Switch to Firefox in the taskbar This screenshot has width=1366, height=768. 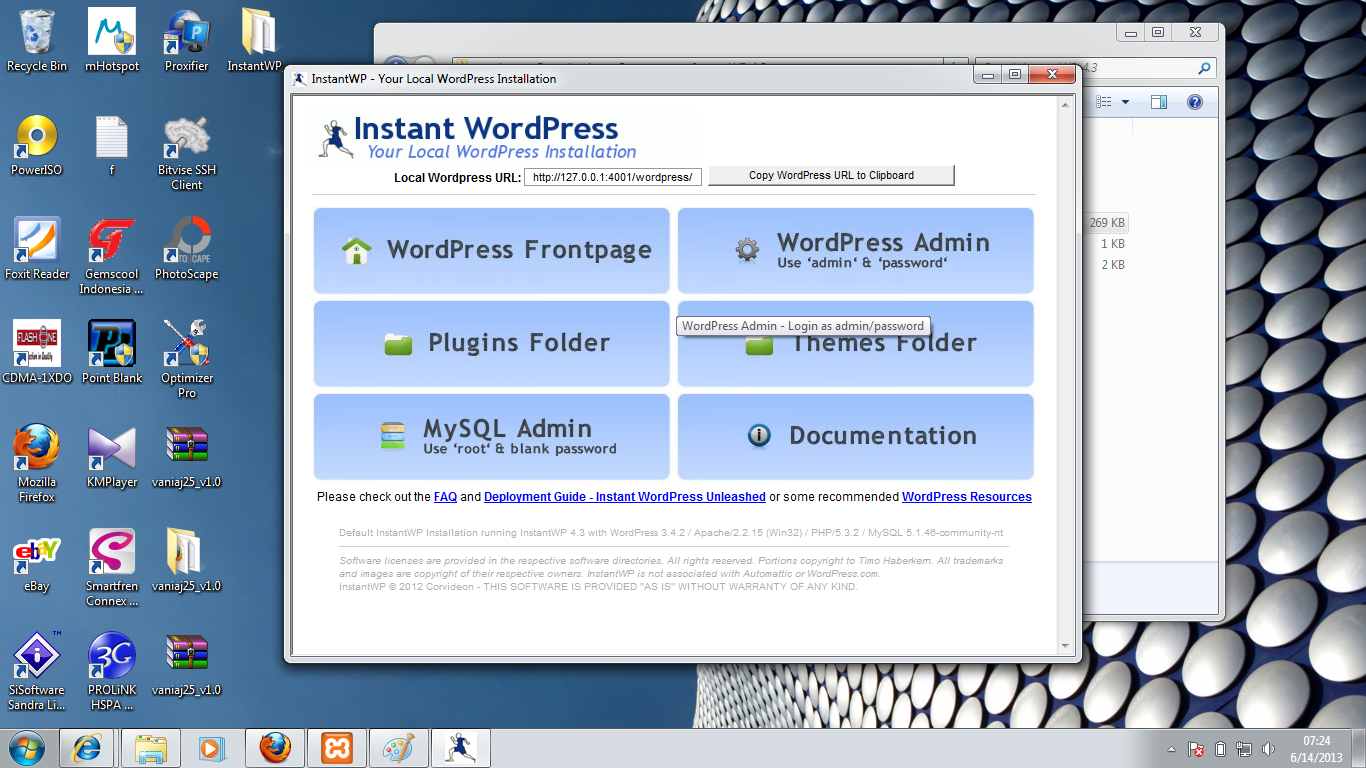point(275,748)
